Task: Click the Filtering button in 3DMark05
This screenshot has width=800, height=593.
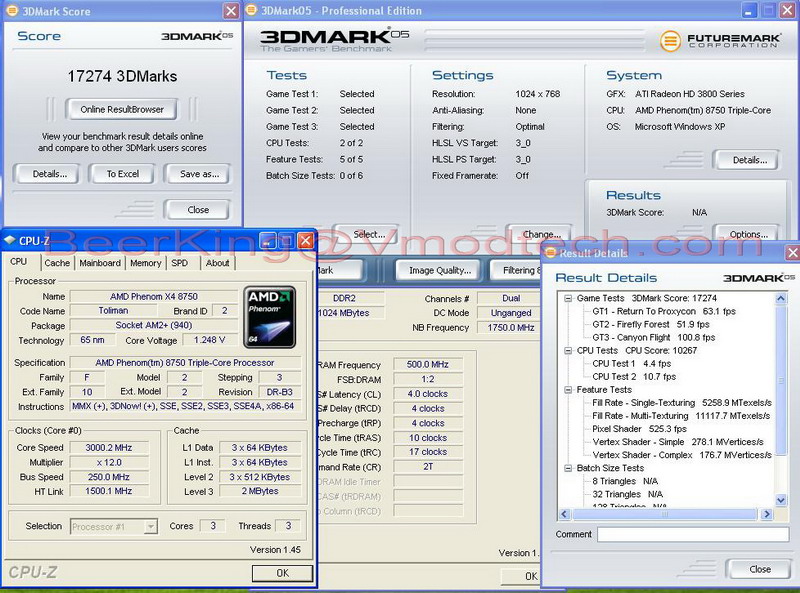Action: [516, 270]
